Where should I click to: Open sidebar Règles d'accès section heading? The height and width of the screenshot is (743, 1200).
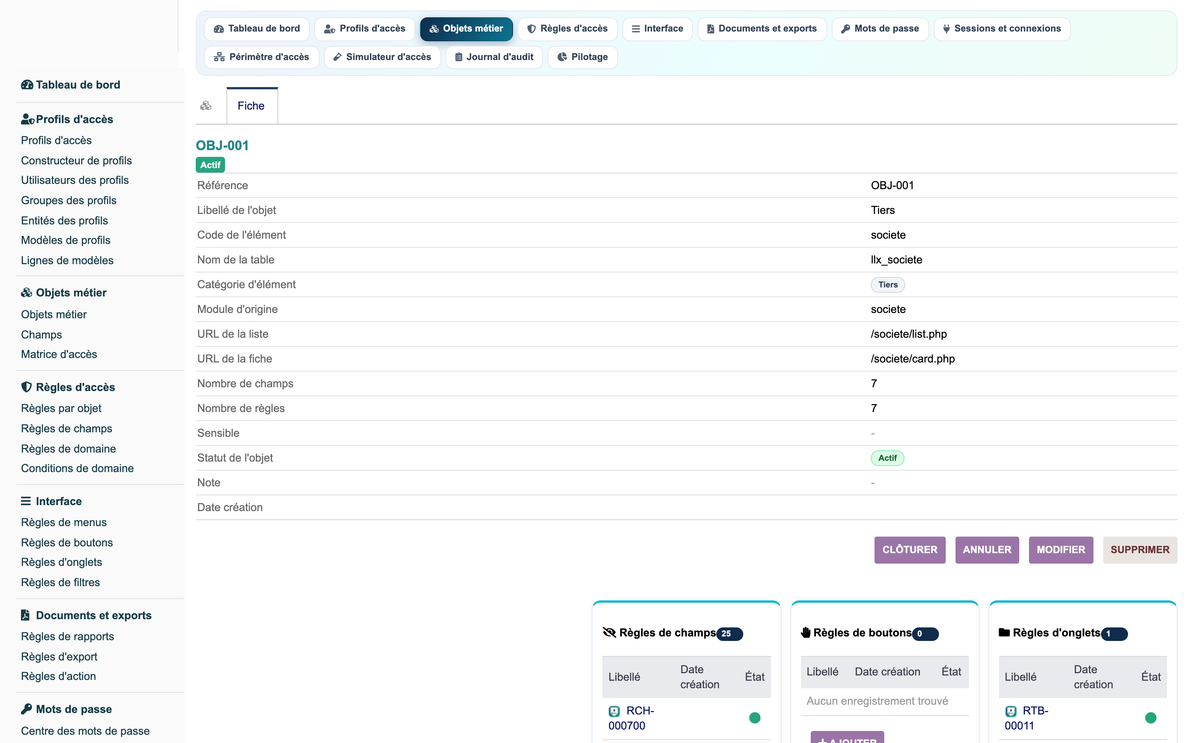(x=68, y=387)
